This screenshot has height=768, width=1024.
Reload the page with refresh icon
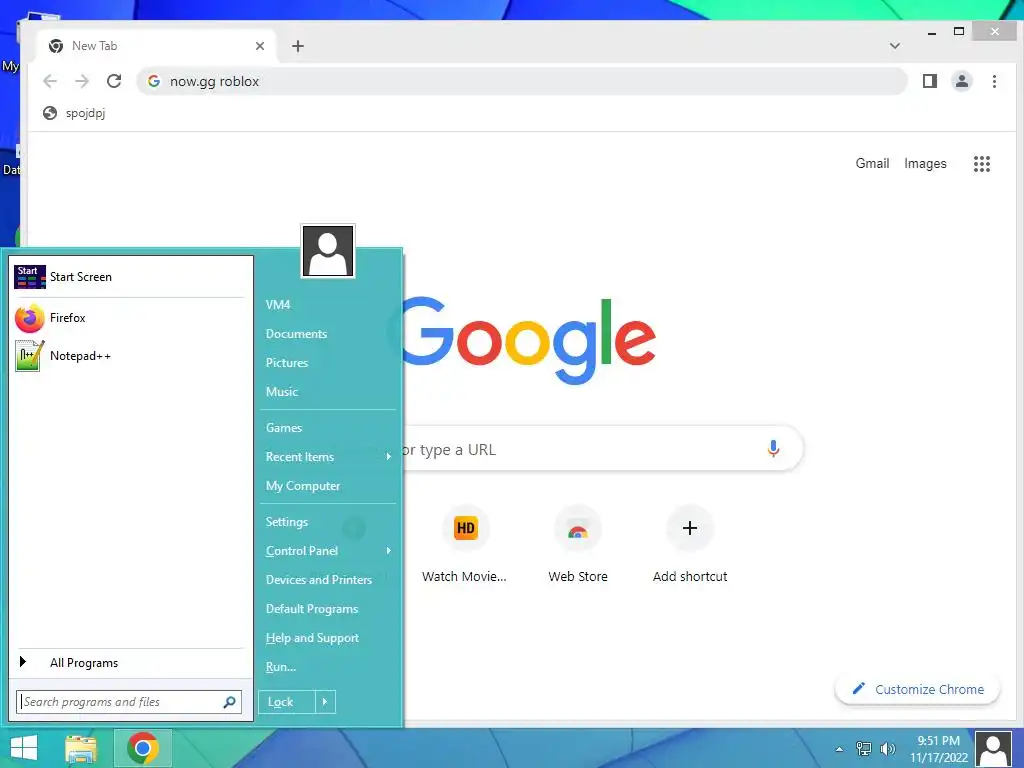click(x=114, y=81)
